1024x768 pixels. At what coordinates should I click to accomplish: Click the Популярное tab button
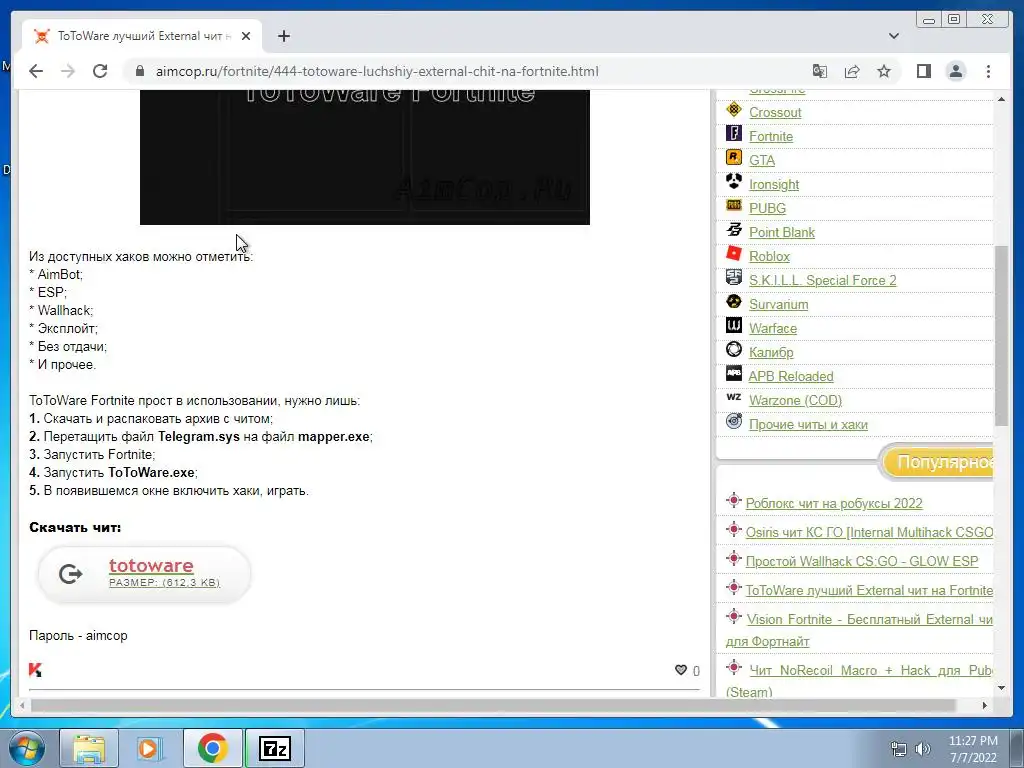pyautogui.click(x=938, y=462)
